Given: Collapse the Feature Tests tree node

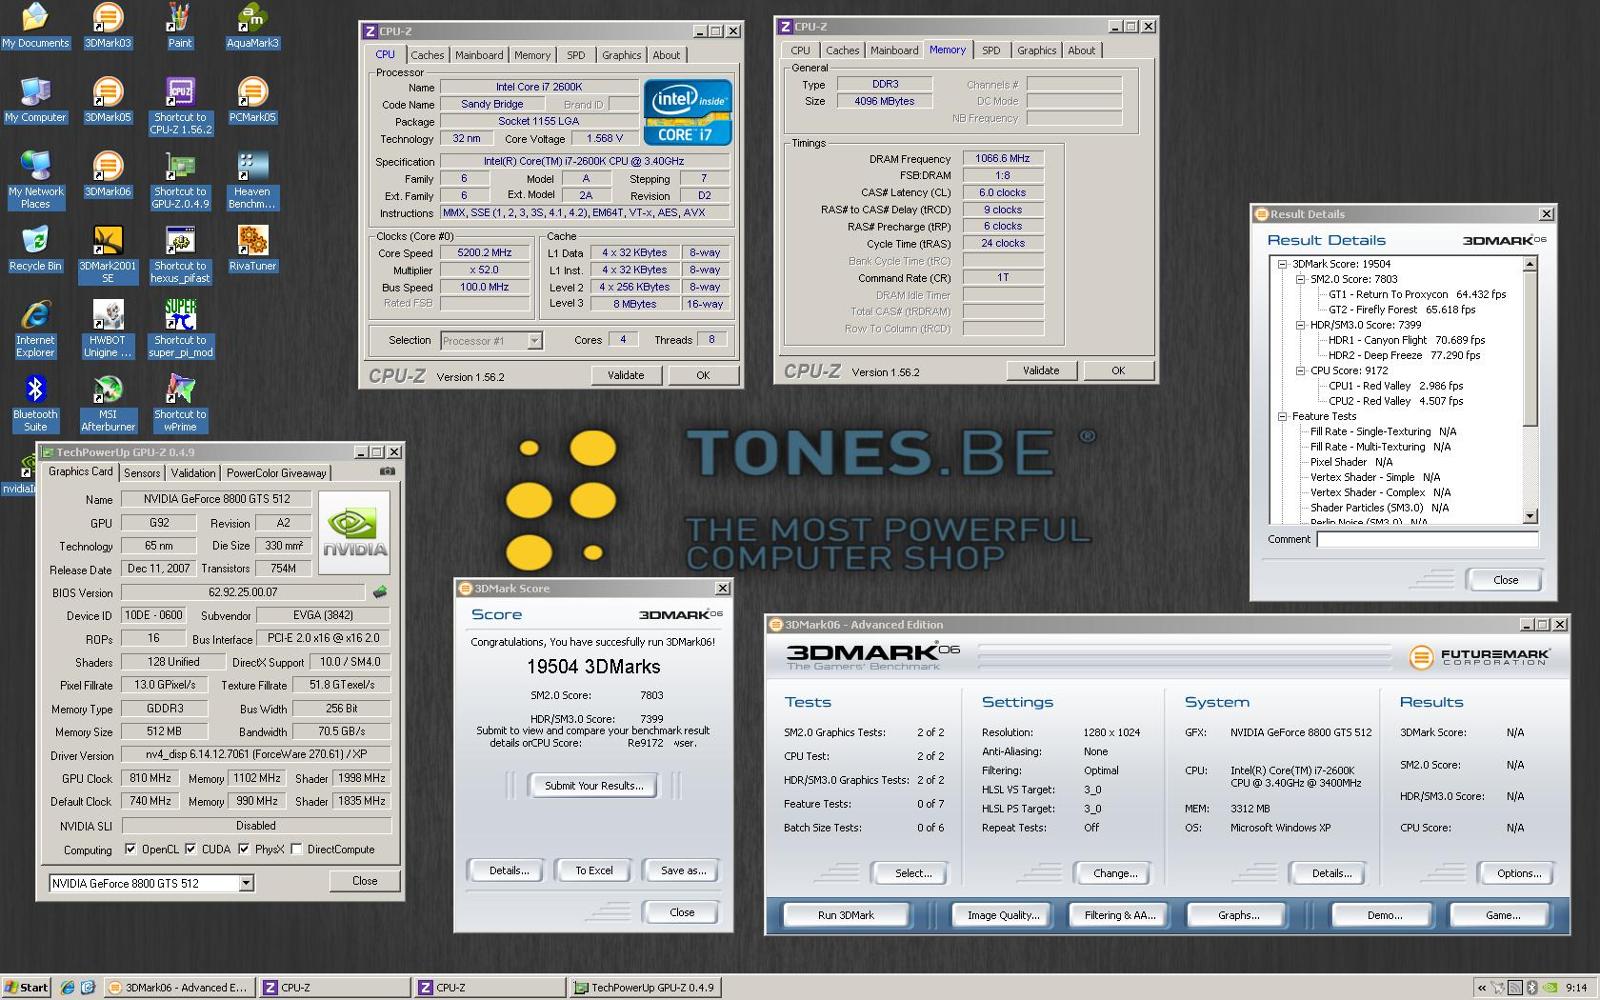Looking at the screenshot, I should tap(1282, 416).
